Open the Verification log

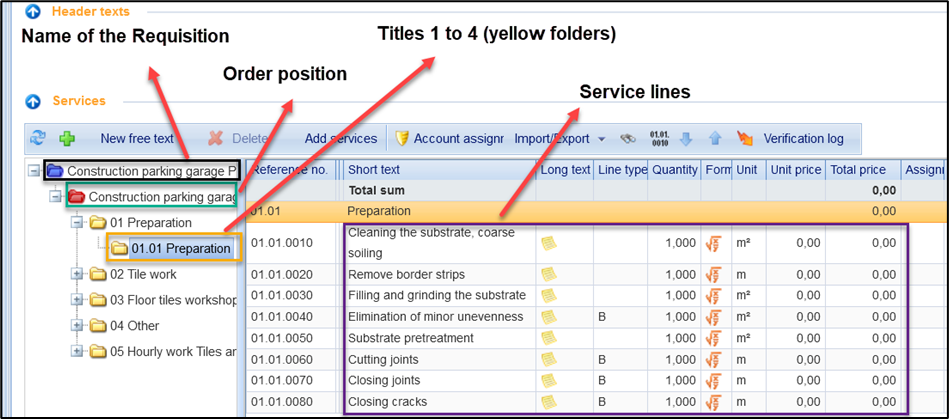802,139
